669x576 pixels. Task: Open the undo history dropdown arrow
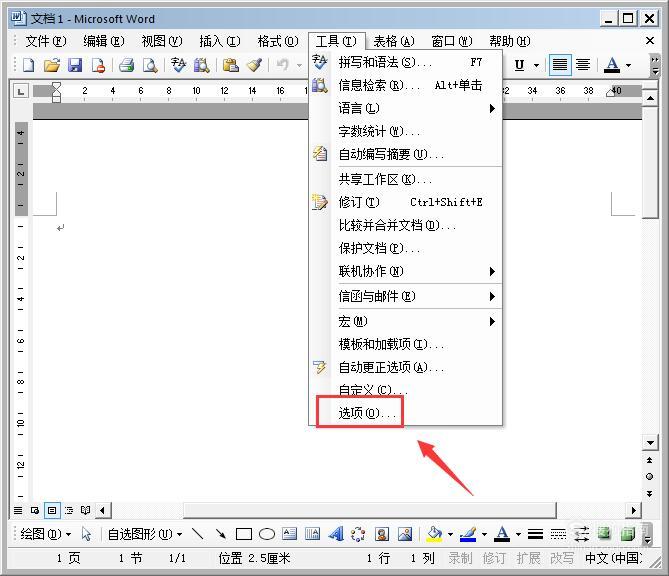299,66
